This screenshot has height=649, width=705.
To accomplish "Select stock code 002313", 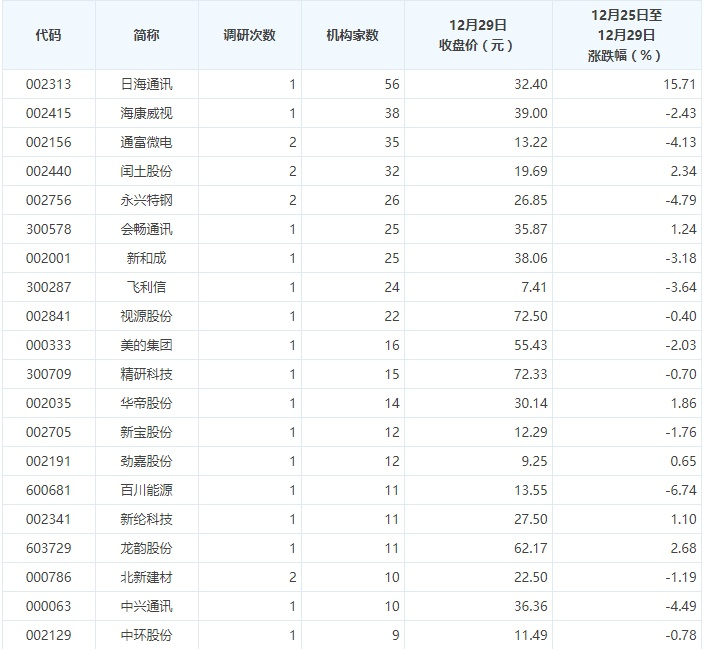I will [x=49, y=84].
